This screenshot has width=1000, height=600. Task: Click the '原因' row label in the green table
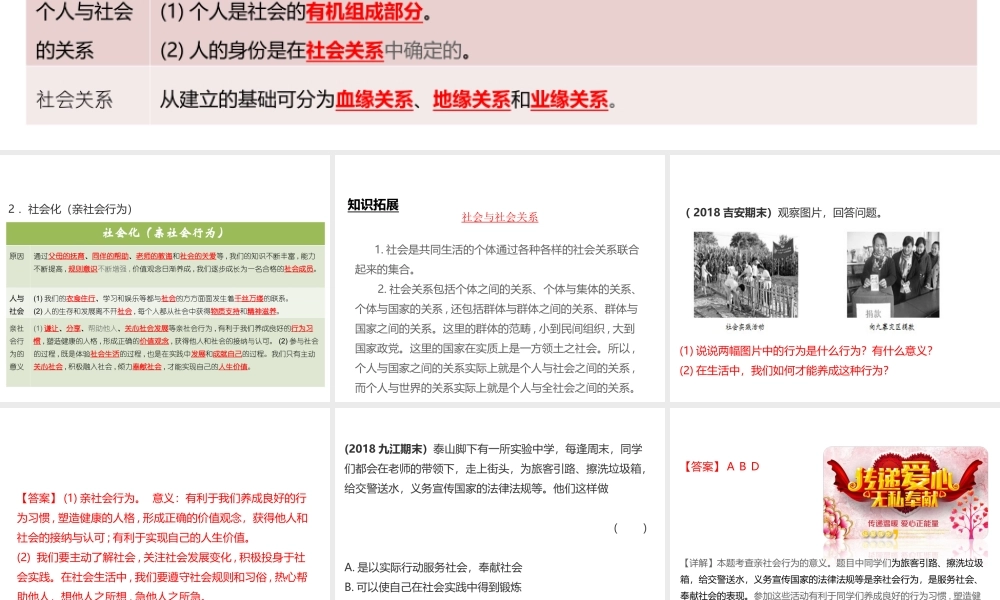point(17,256)
